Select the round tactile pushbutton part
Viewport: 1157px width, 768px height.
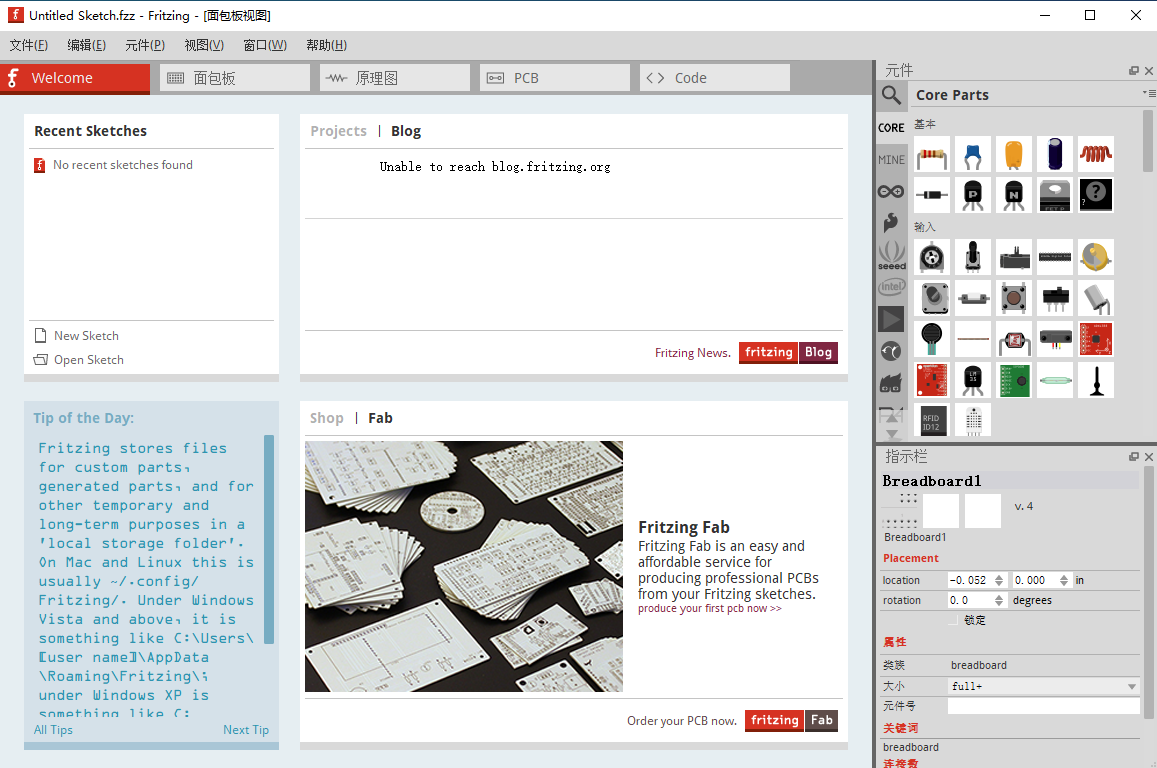(x=1014, y=298)
